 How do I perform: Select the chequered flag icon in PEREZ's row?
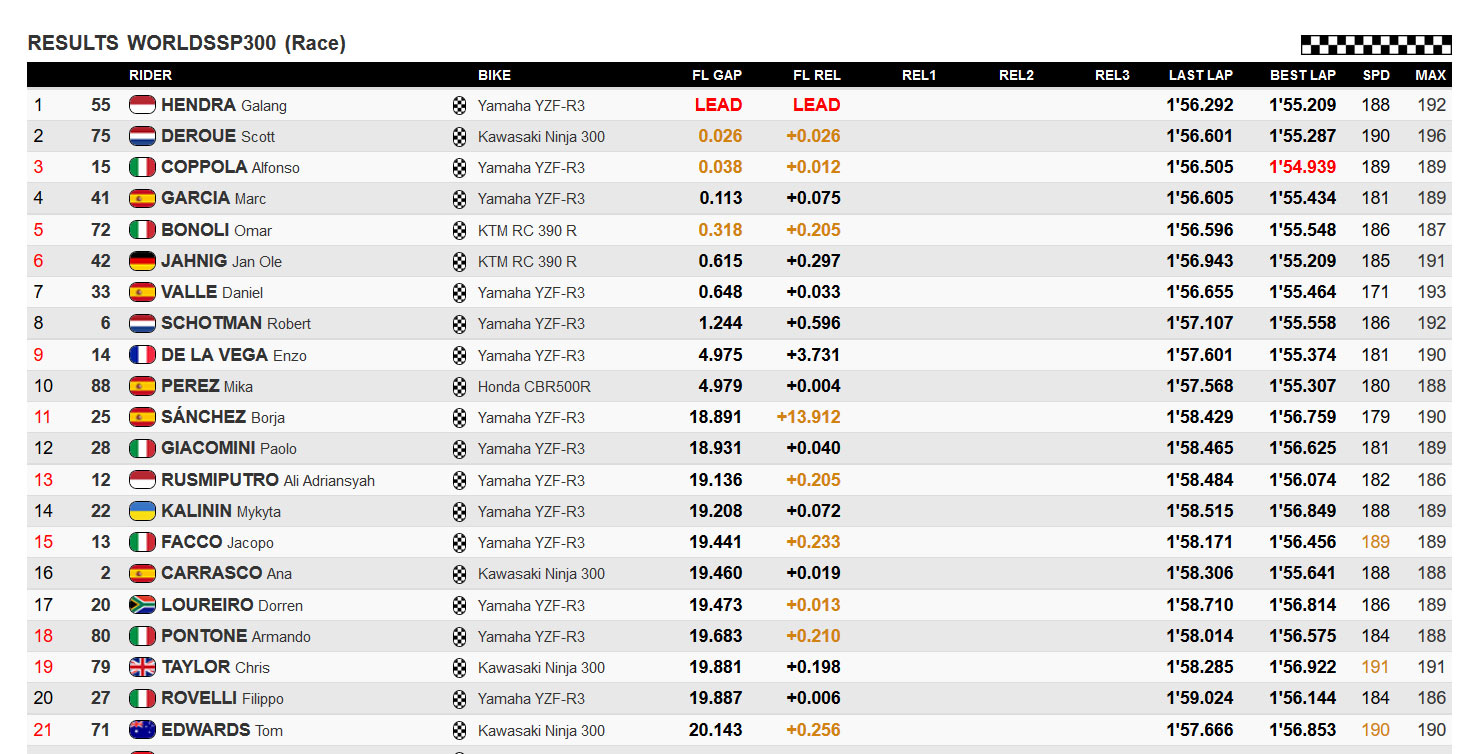(x=459, y=386)
